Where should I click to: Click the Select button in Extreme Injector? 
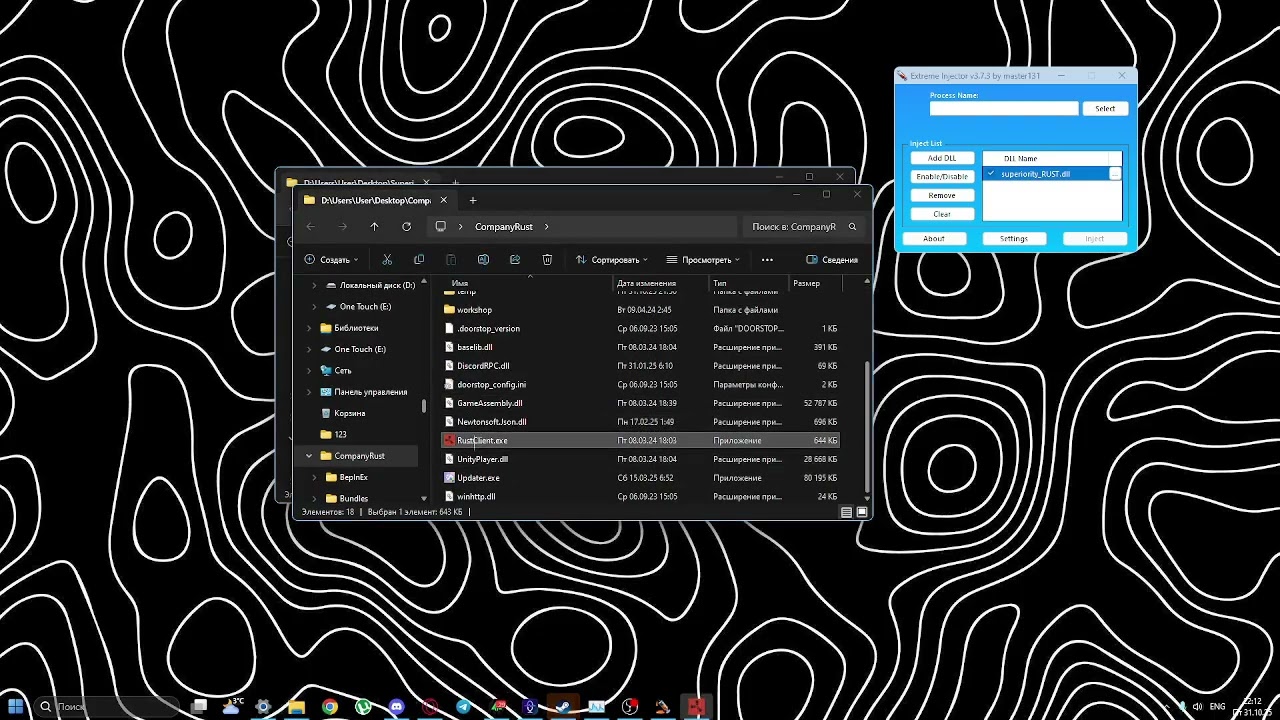tap(1105, 108)
